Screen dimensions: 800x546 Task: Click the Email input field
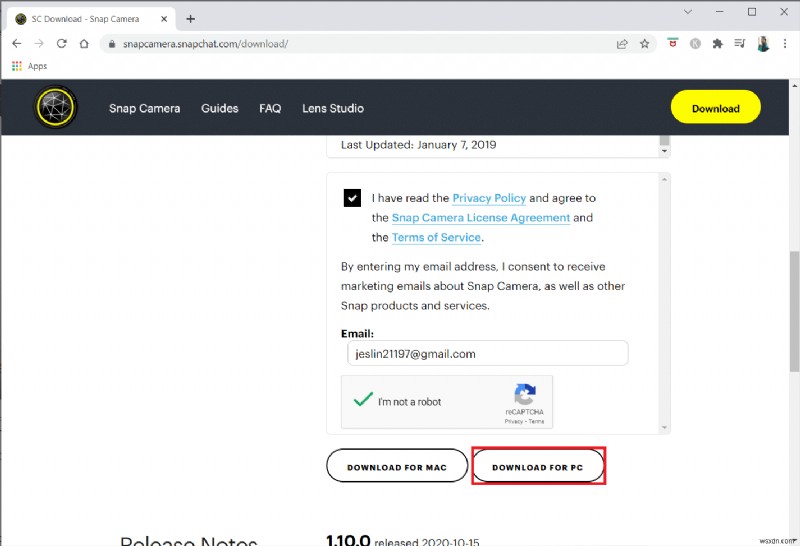click(487, 353)
